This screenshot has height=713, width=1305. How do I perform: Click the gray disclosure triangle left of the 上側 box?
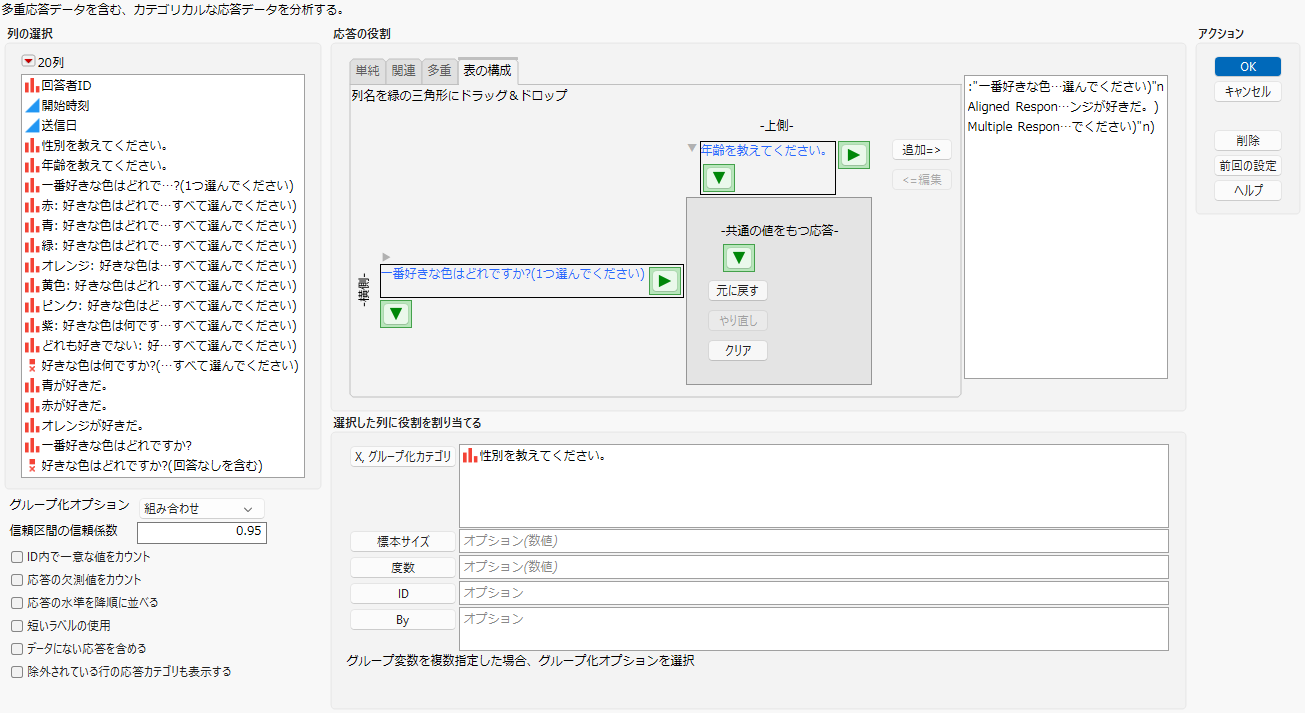point(692,148)
